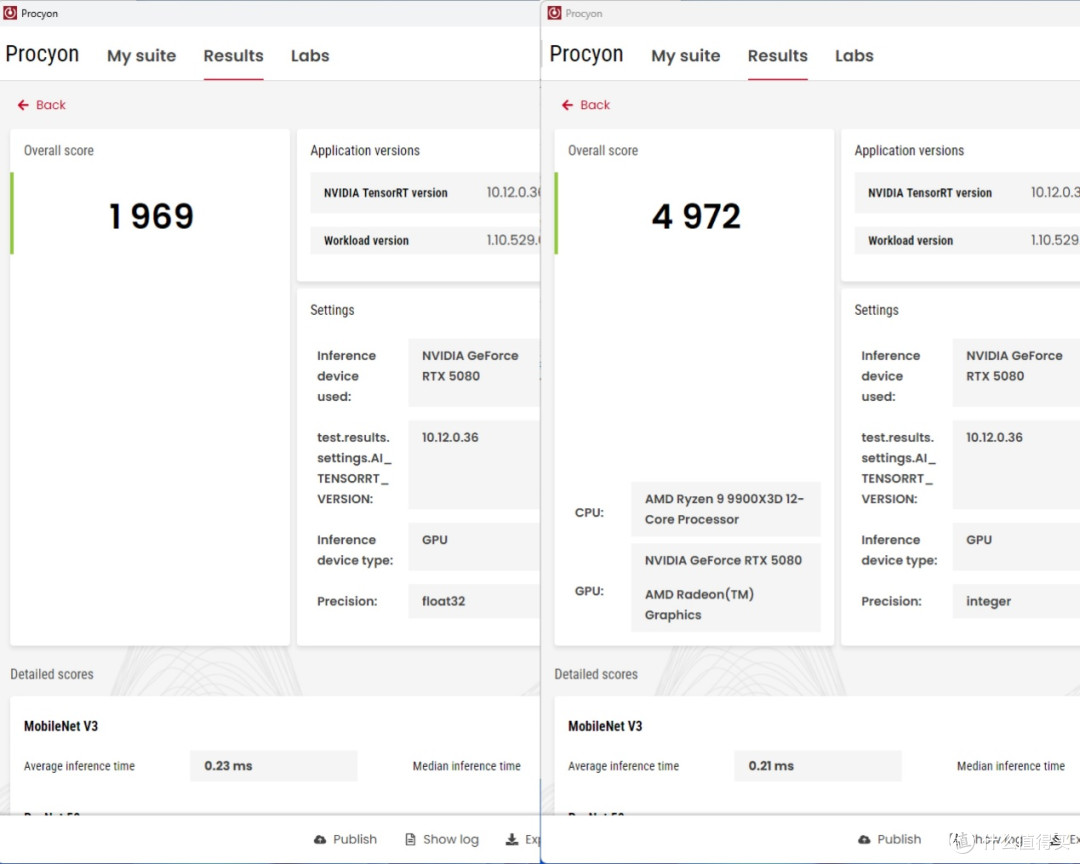Click 'NVIDIA TensorRT version' in the right window

[930, 193]
